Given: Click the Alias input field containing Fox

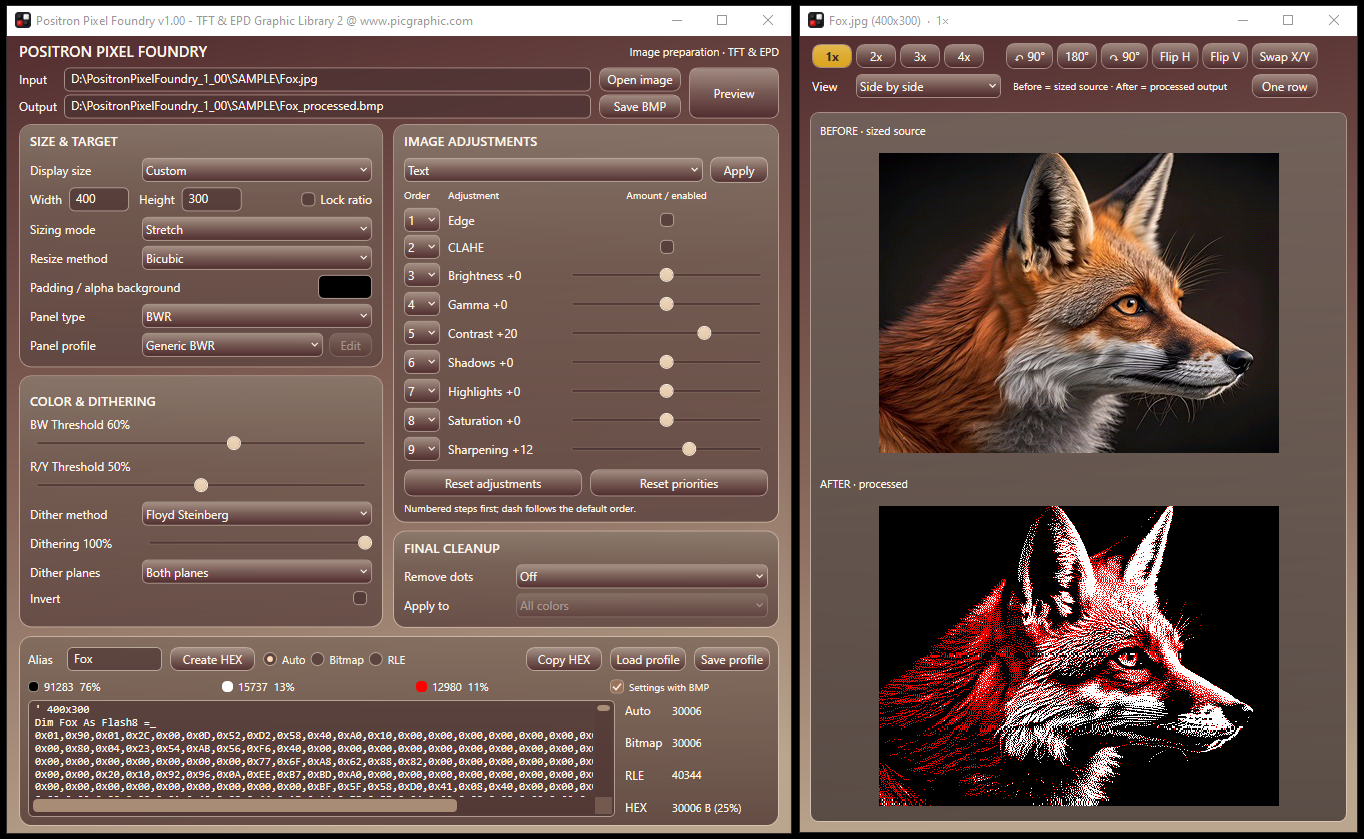Looking at the screenshot, I should pyautogui.click(x=115, y=659).
